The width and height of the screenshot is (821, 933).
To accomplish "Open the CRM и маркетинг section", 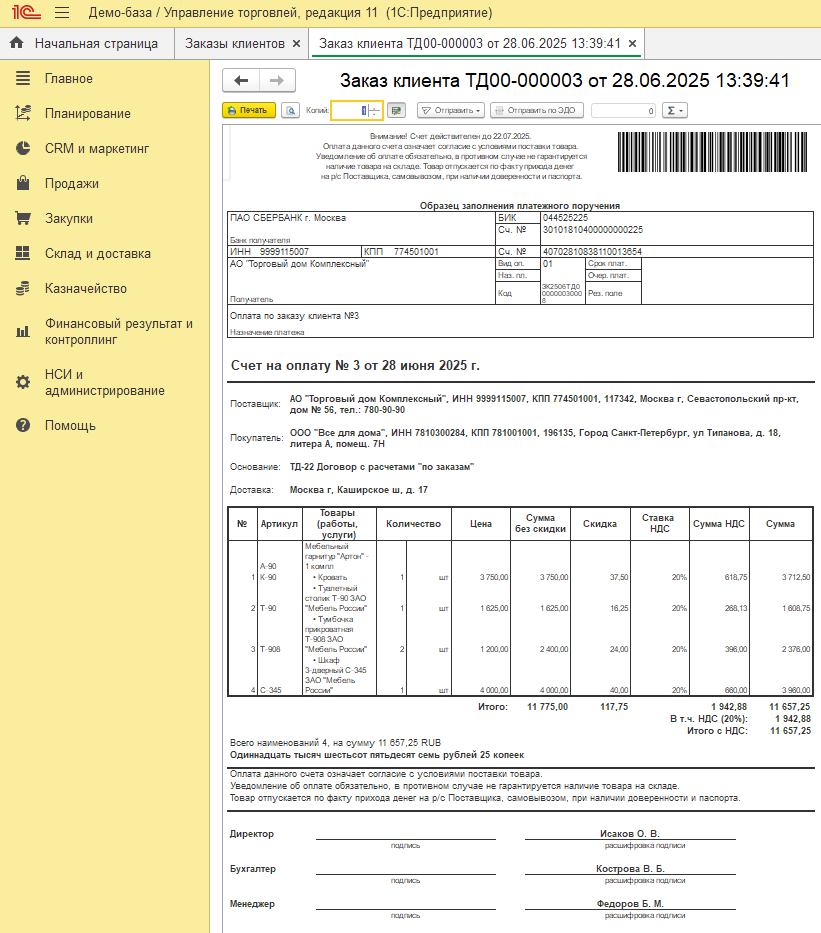I will (x=105, y=148).
